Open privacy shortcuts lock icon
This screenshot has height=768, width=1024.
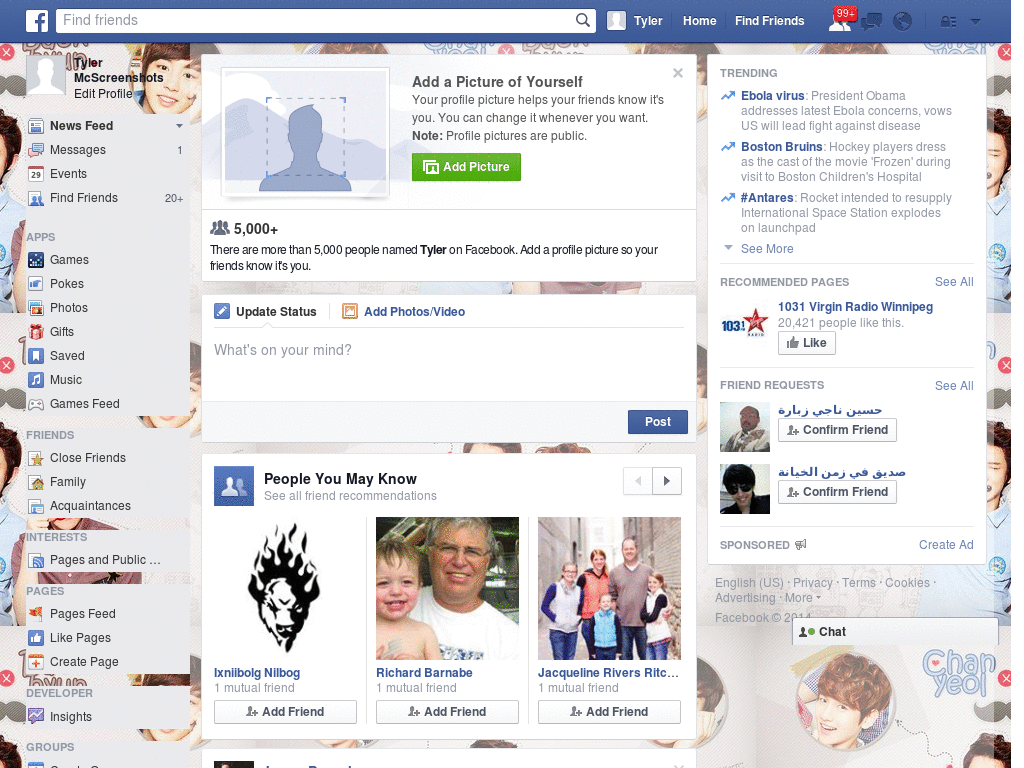[x=948, y=22]
